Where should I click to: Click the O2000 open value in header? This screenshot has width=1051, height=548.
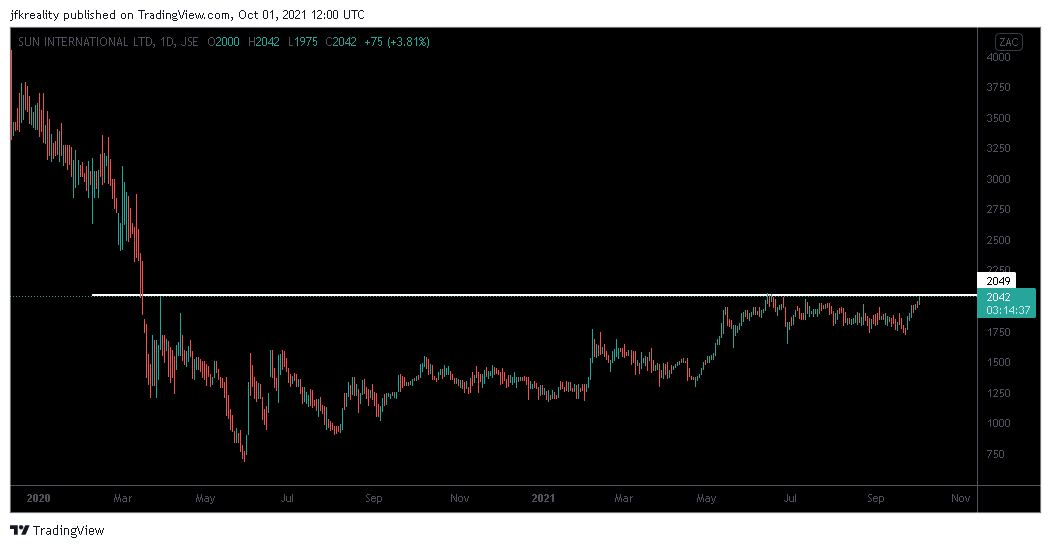223,42
